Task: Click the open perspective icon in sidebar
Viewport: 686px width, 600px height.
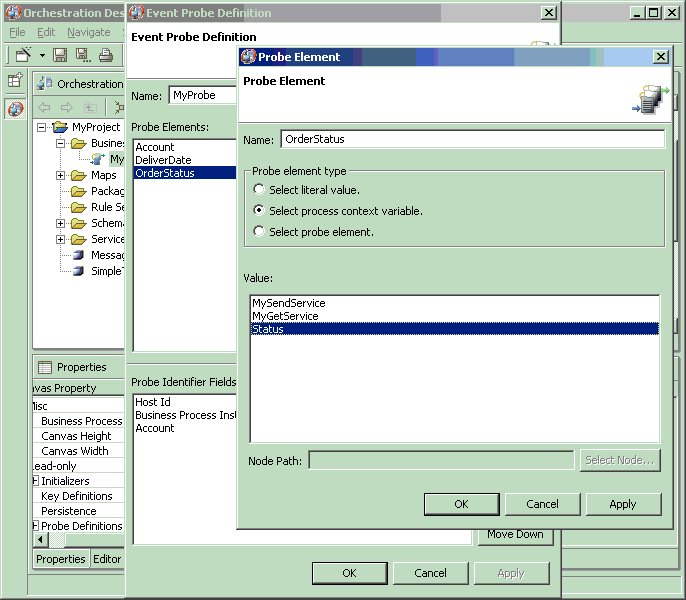Action: click(15, 80)
